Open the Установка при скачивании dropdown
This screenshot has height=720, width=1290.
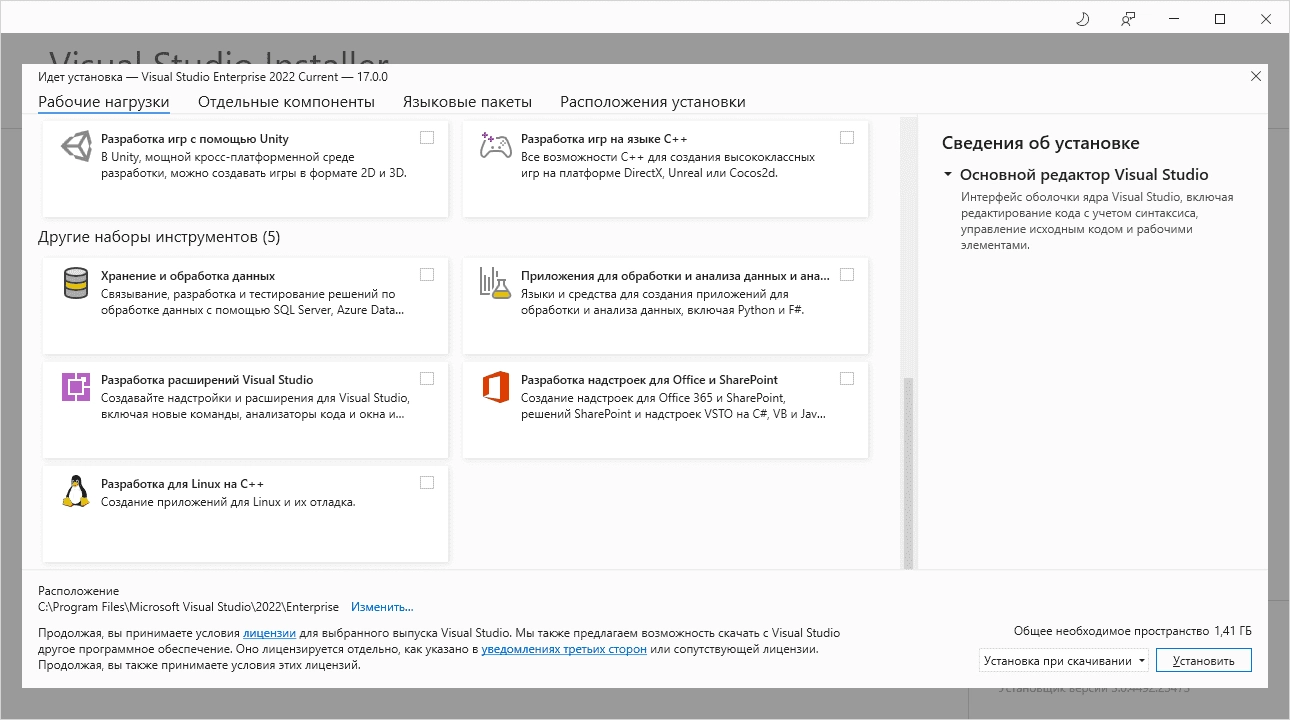pos(1063,660)
